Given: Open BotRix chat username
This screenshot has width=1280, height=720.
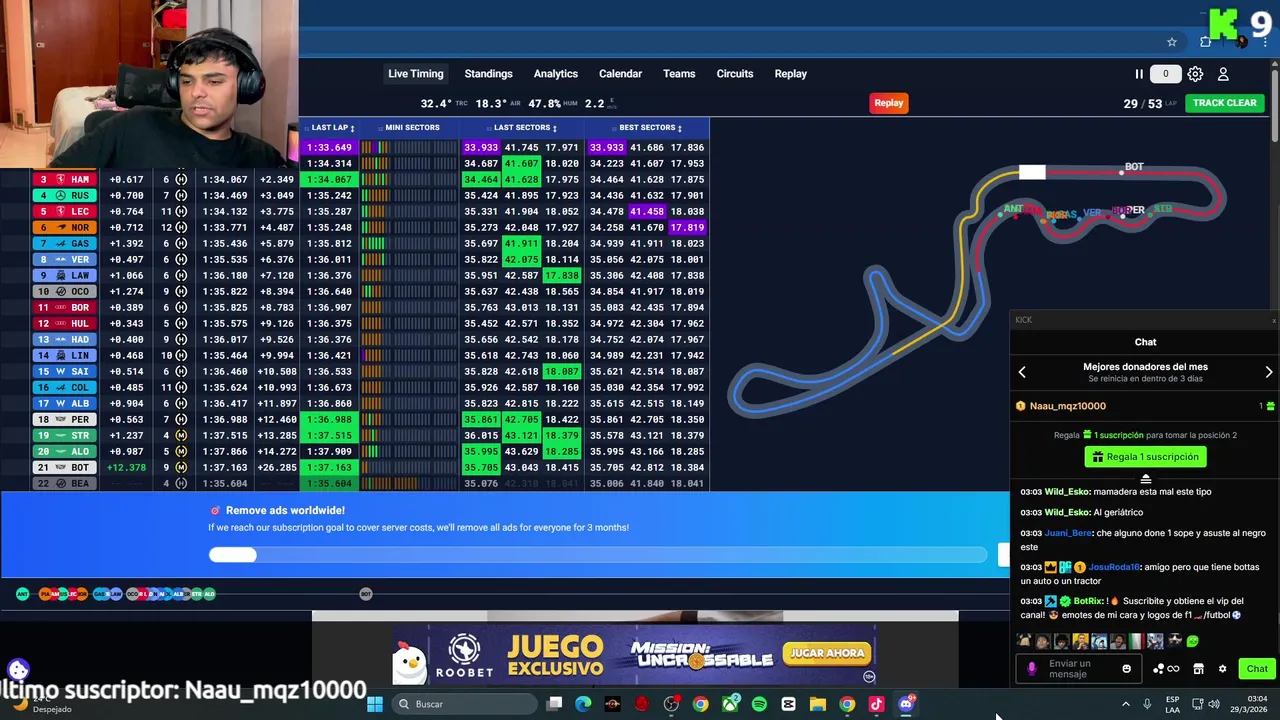Looking at the screenshot, I should pos(1088,601).
